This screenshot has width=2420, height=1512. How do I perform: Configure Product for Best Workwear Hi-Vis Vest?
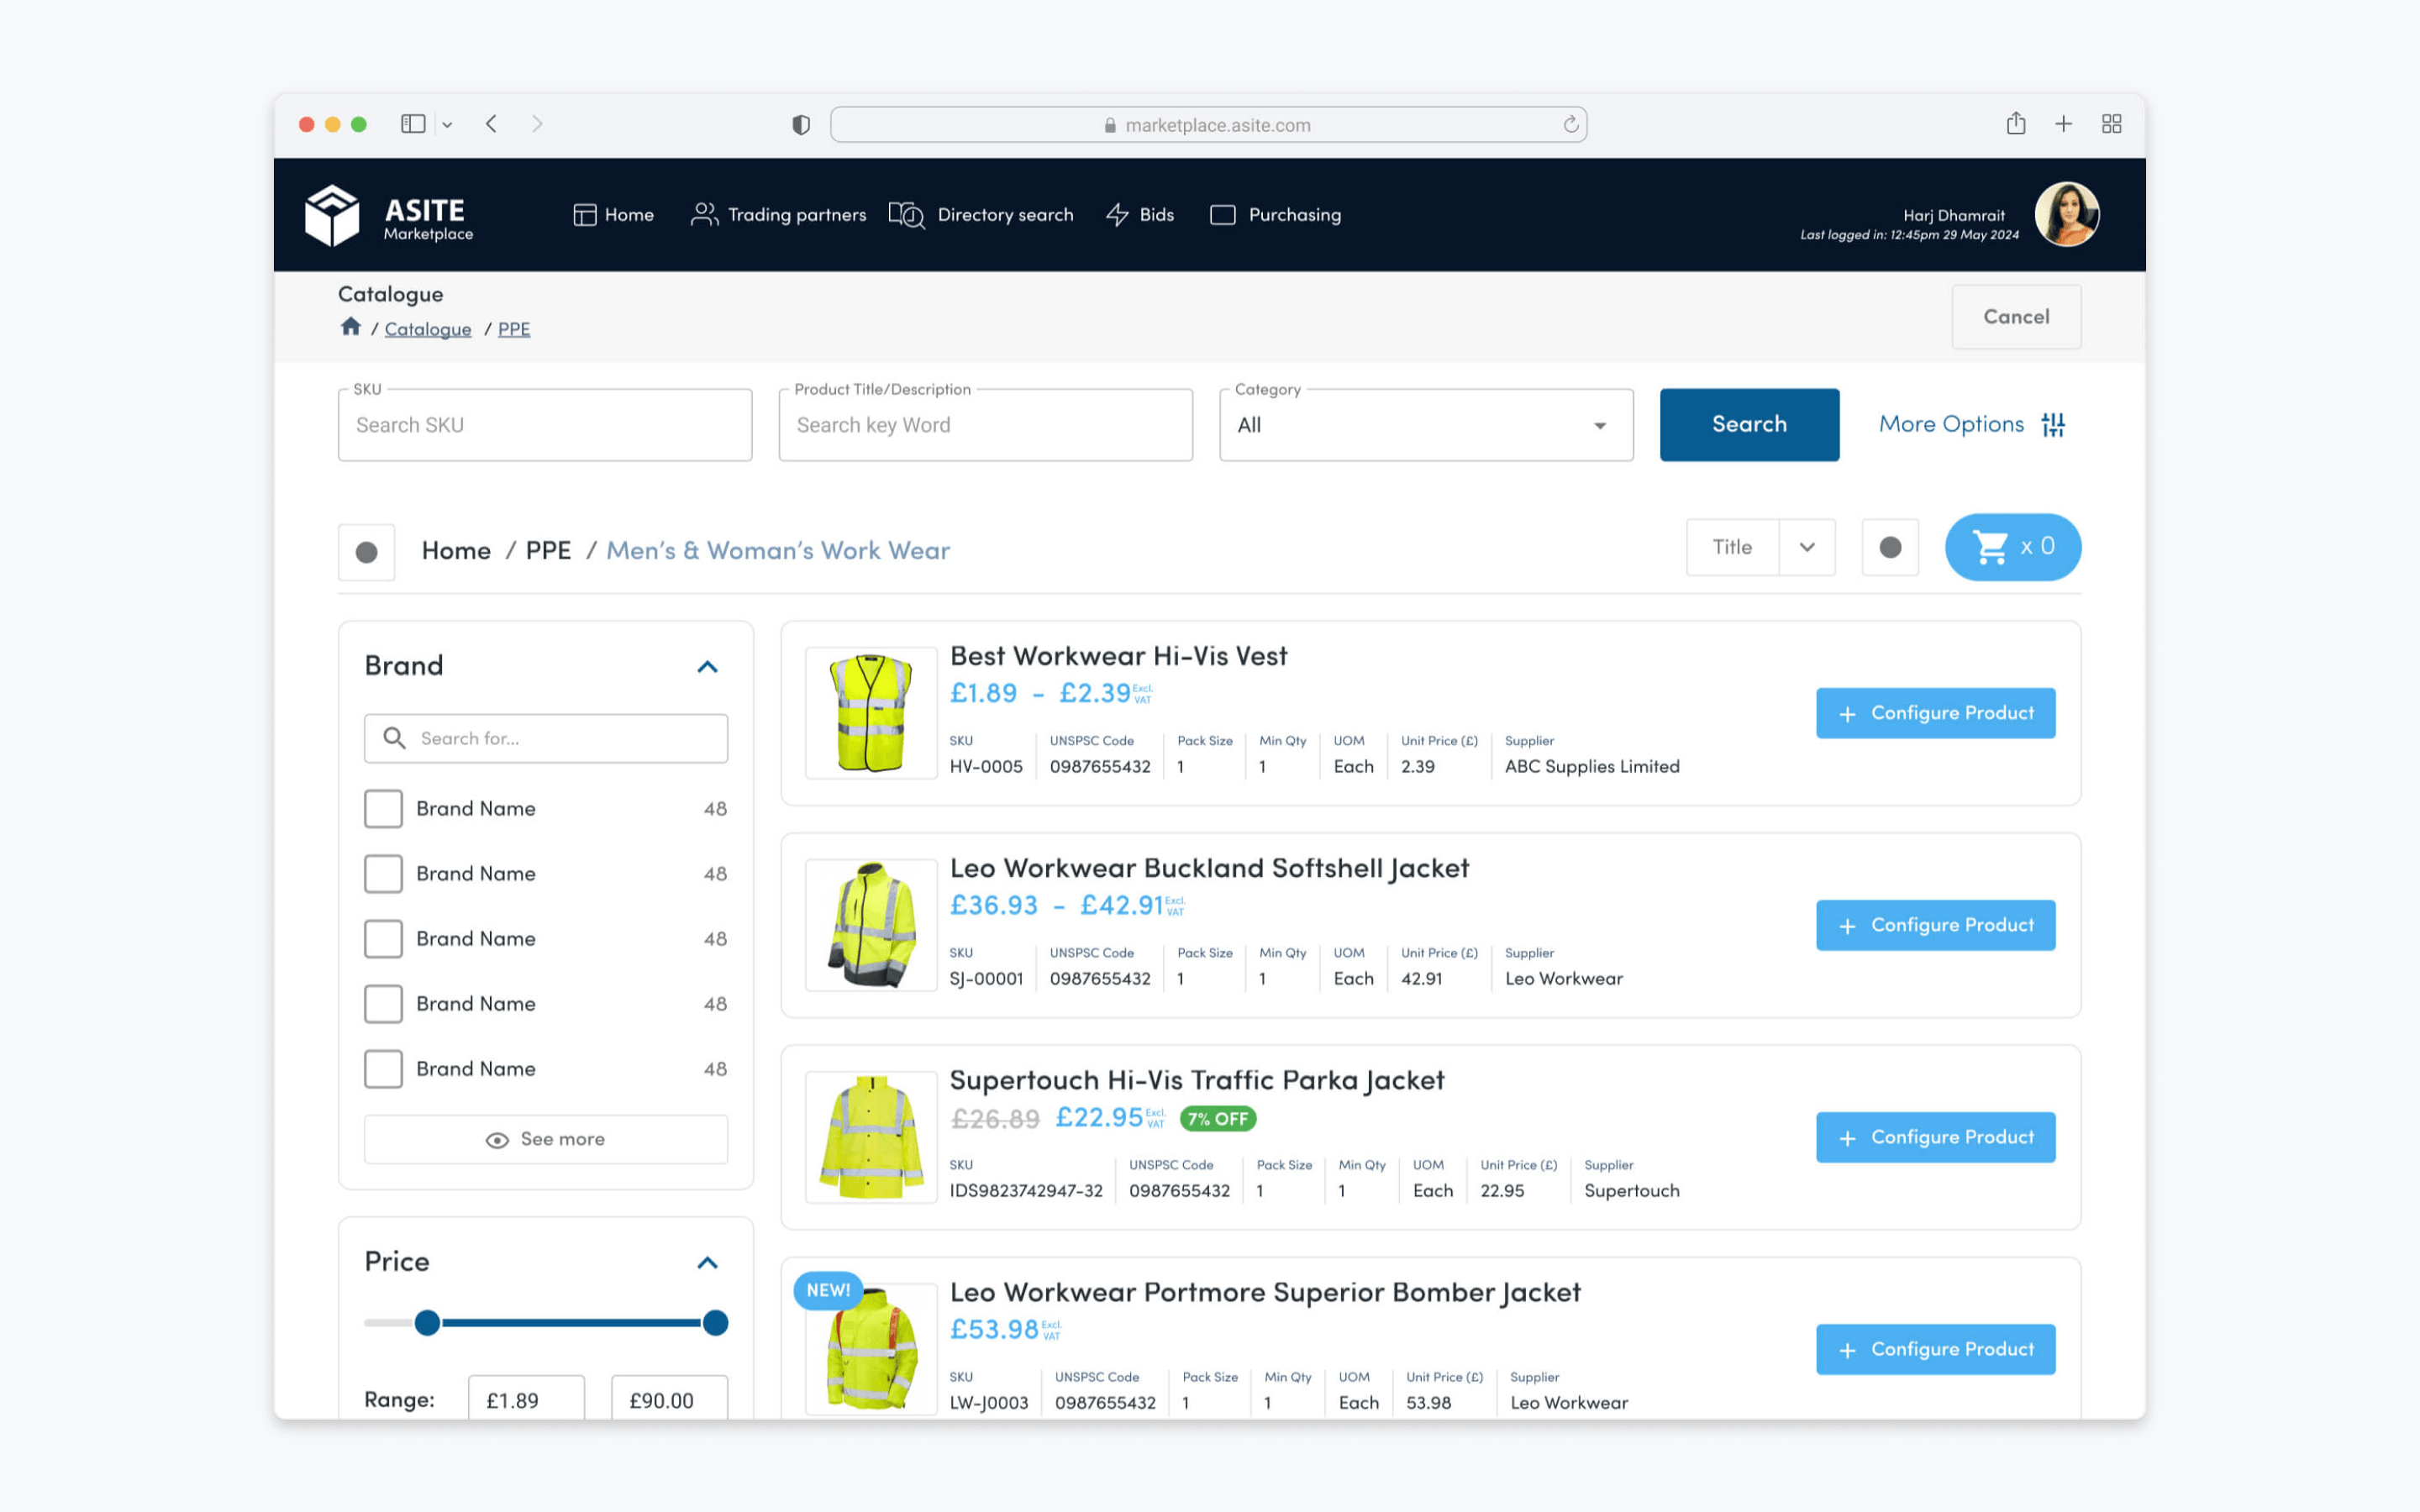click(1935, 713)
